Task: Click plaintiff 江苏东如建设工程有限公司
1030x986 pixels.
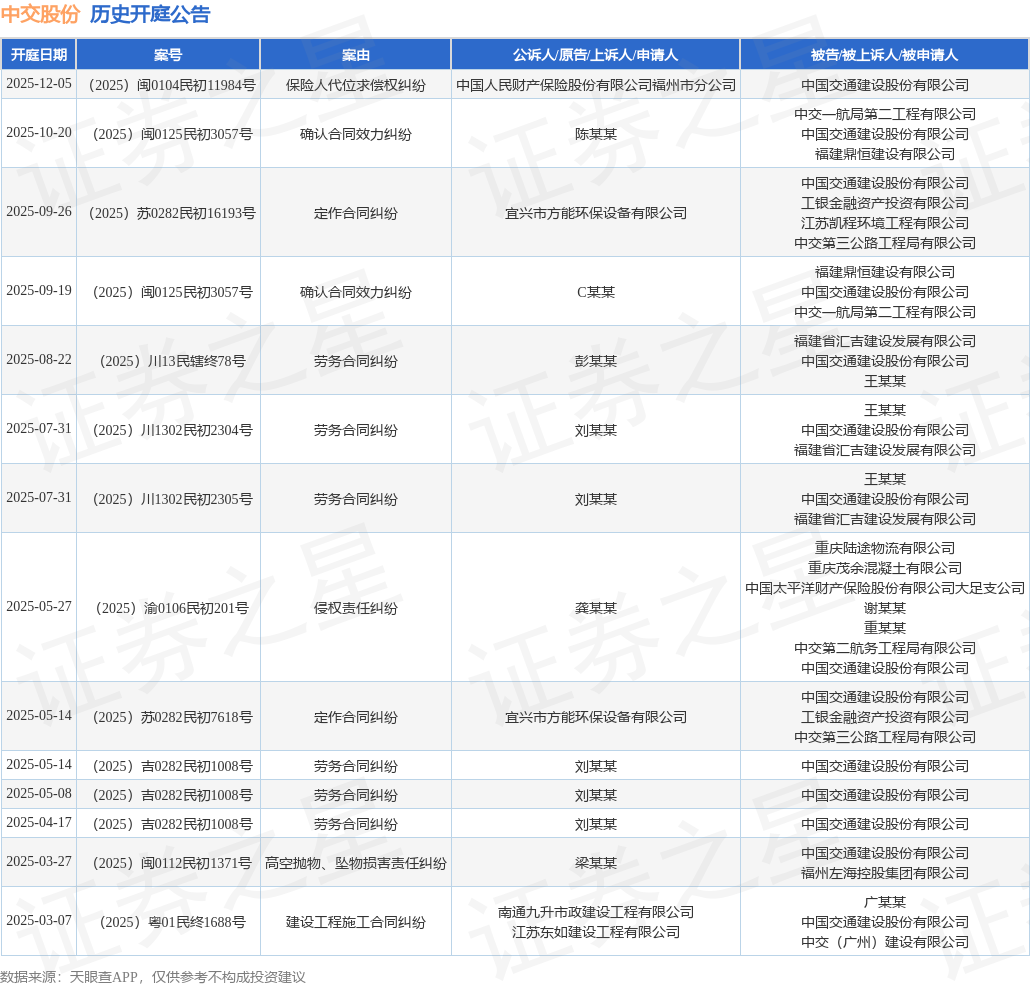Action: pos(596,931)
